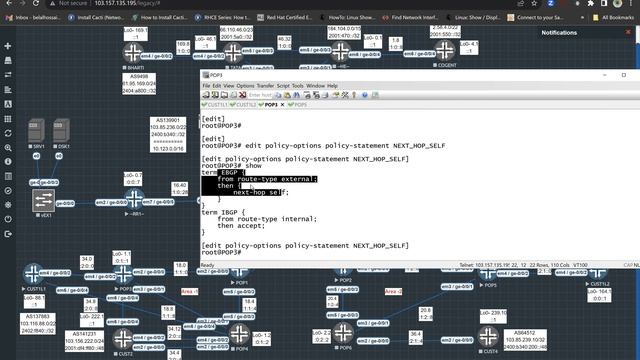Open the Status info icon in the sidebar
640x360 pixels.
pyautogui.click(x=8, y=162)
